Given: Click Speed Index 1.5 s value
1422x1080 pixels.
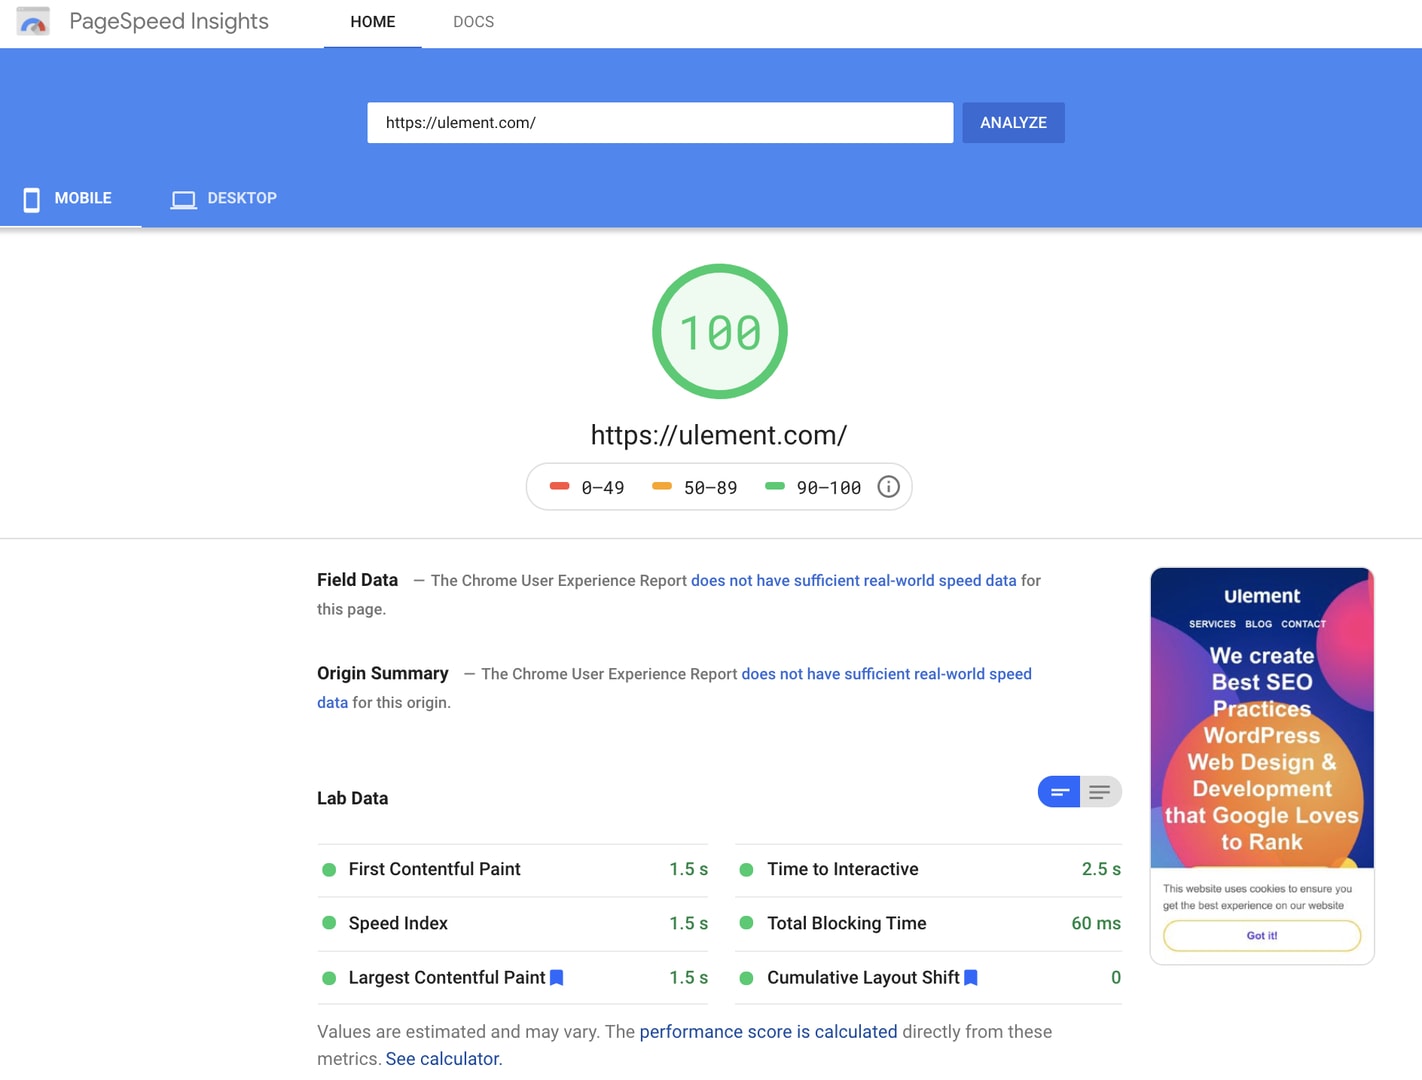Looking at the screenshot, I should 688,923.
